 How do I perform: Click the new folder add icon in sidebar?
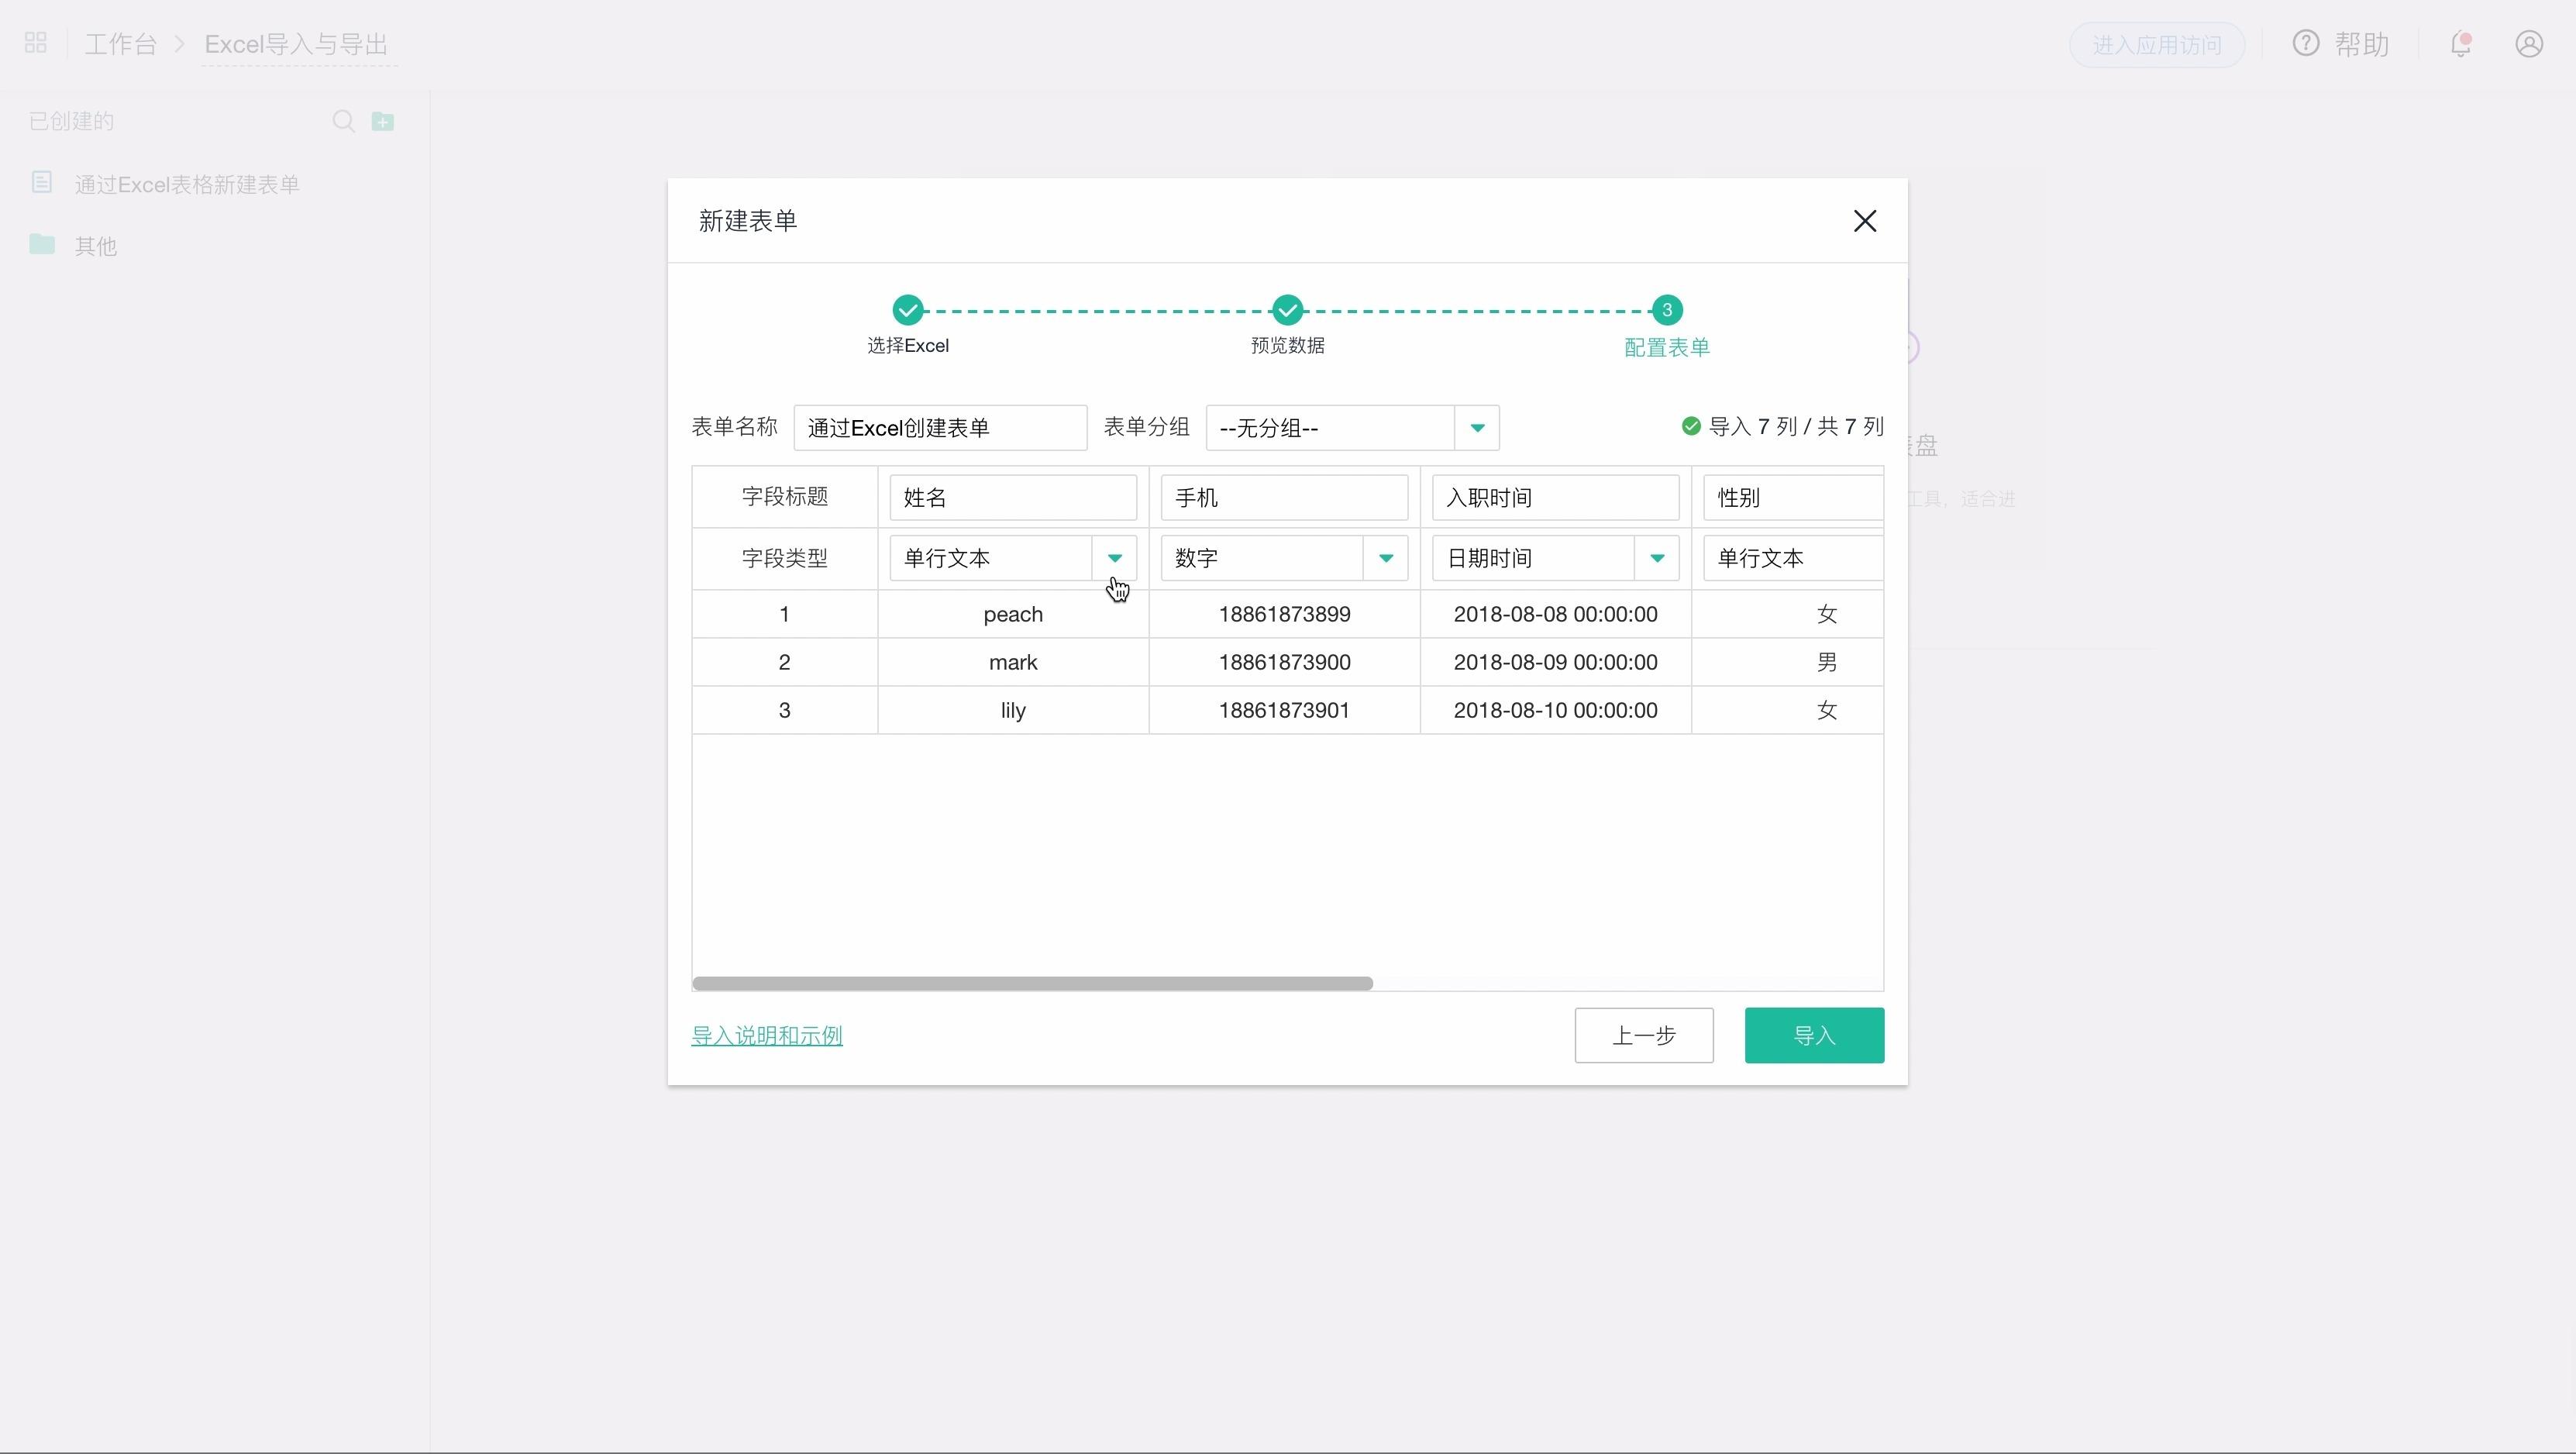383,121
